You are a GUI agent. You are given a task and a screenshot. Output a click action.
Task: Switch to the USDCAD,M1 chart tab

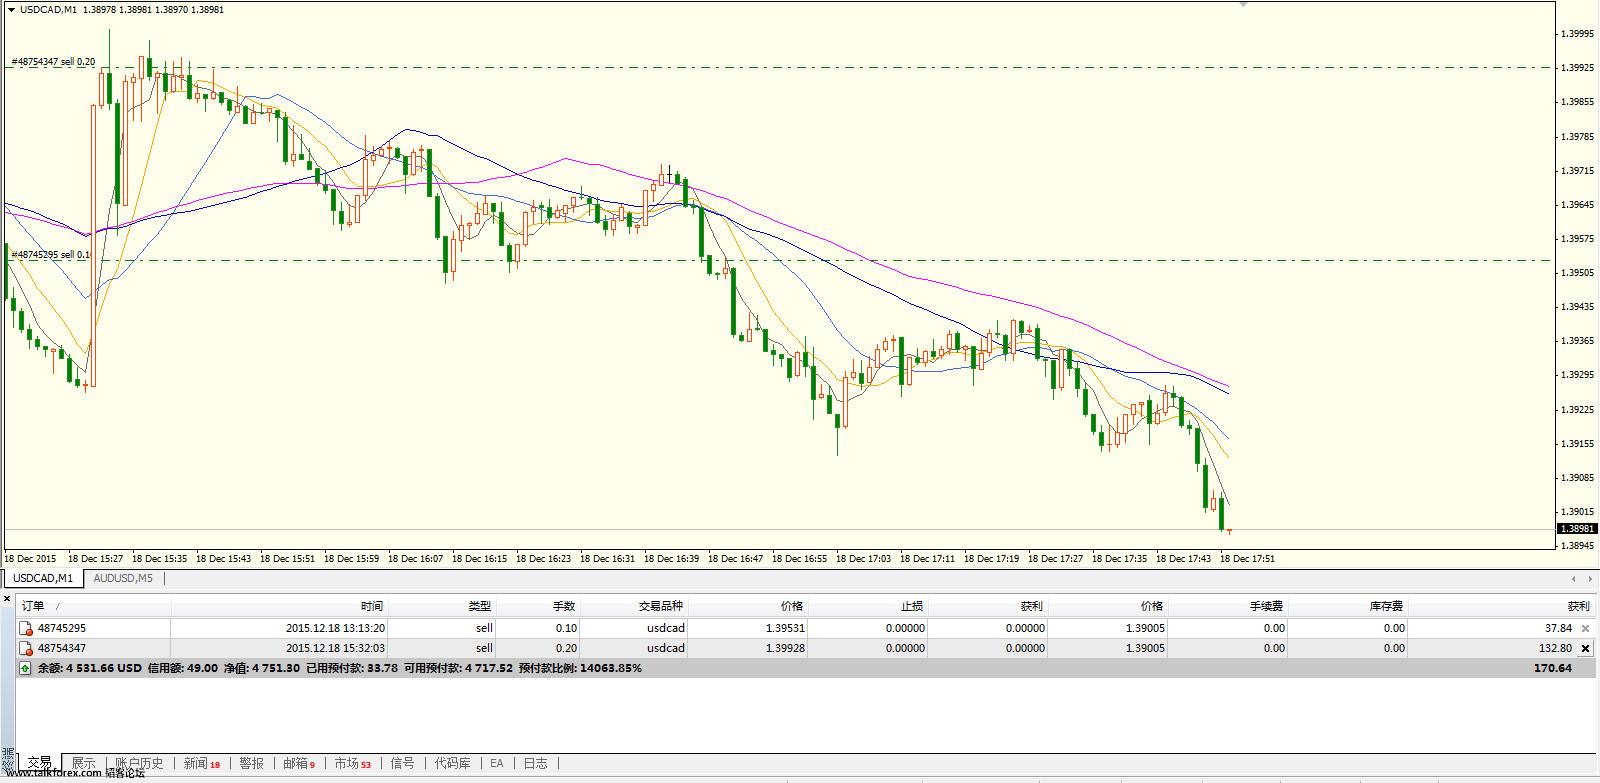click(x=43, y=578)
